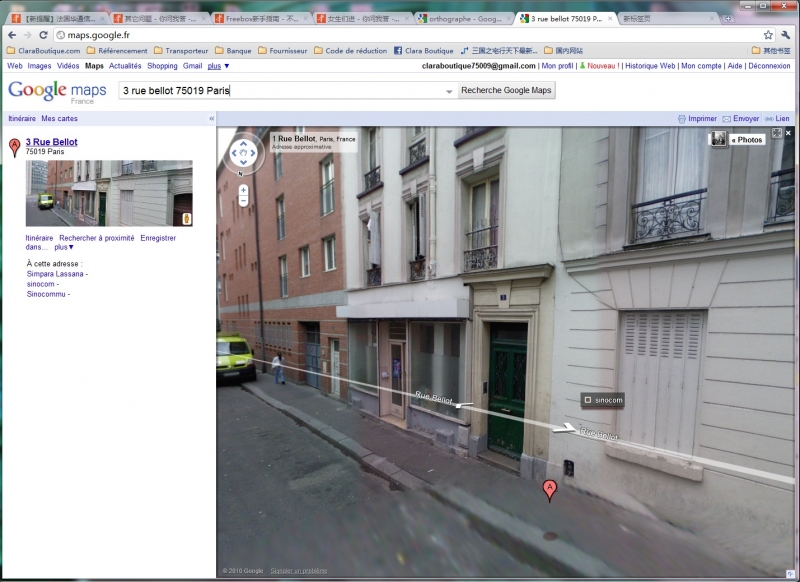Click the red marker A on the street
The height and width of the screenshot is (582, 800).
(x=548, y=489)
